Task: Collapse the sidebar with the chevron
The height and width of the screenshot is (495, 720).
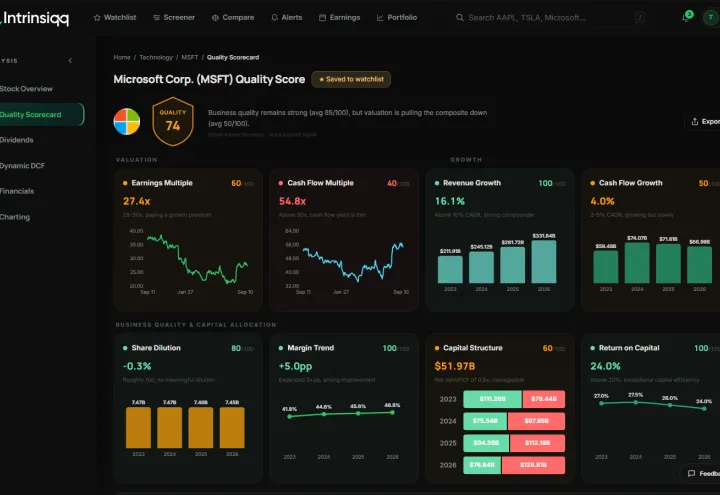Action: pos(70,61)
